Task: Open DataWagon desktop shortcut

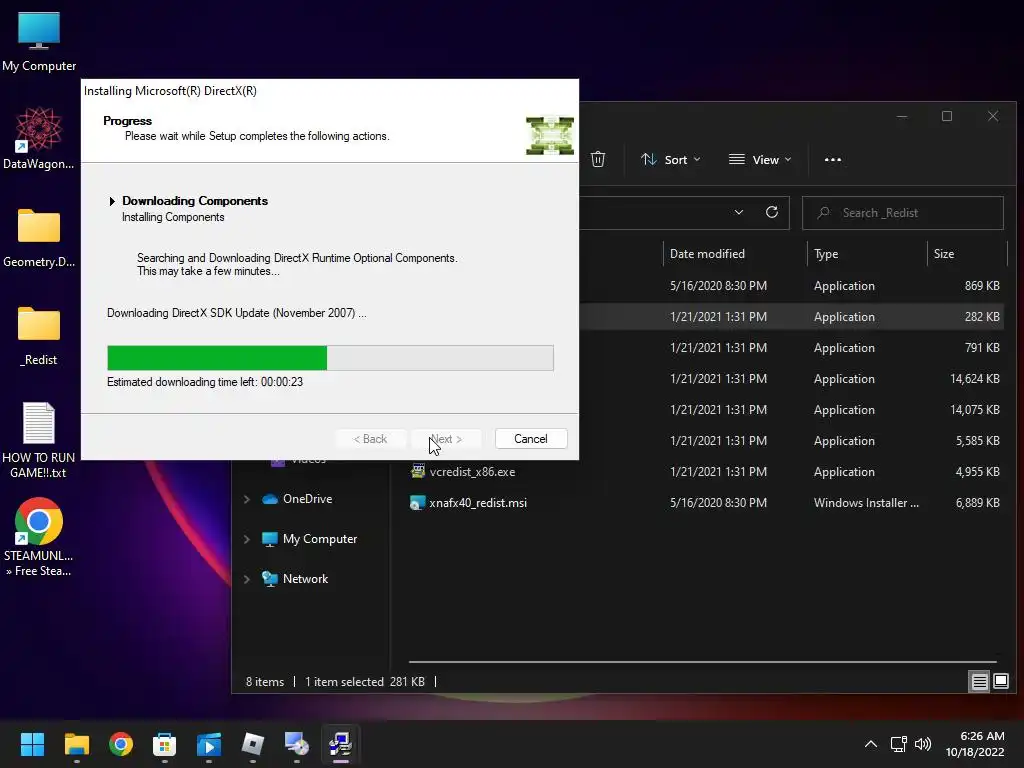Action: point(39,138)
